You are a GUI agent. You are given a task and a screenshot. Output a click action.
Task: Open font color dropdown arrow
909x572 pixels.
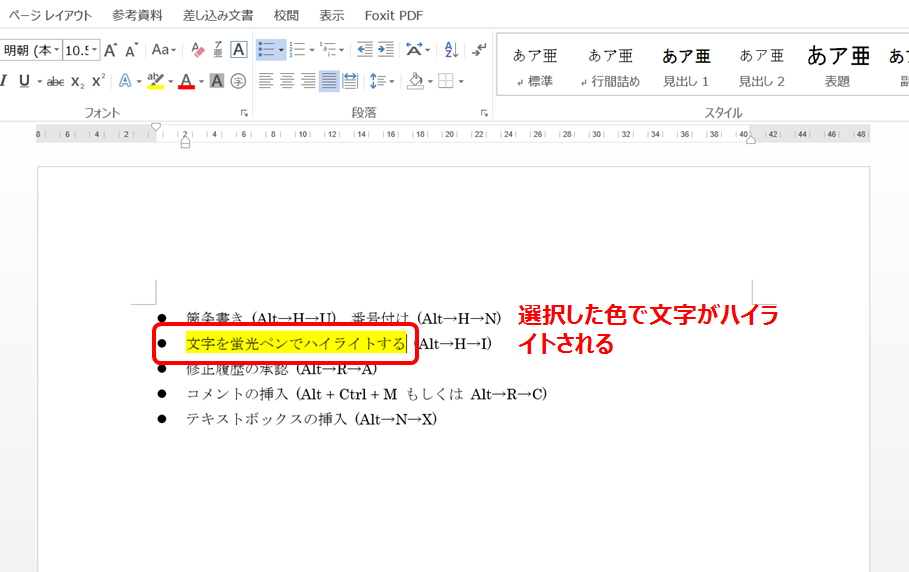[x=201, y=81]
